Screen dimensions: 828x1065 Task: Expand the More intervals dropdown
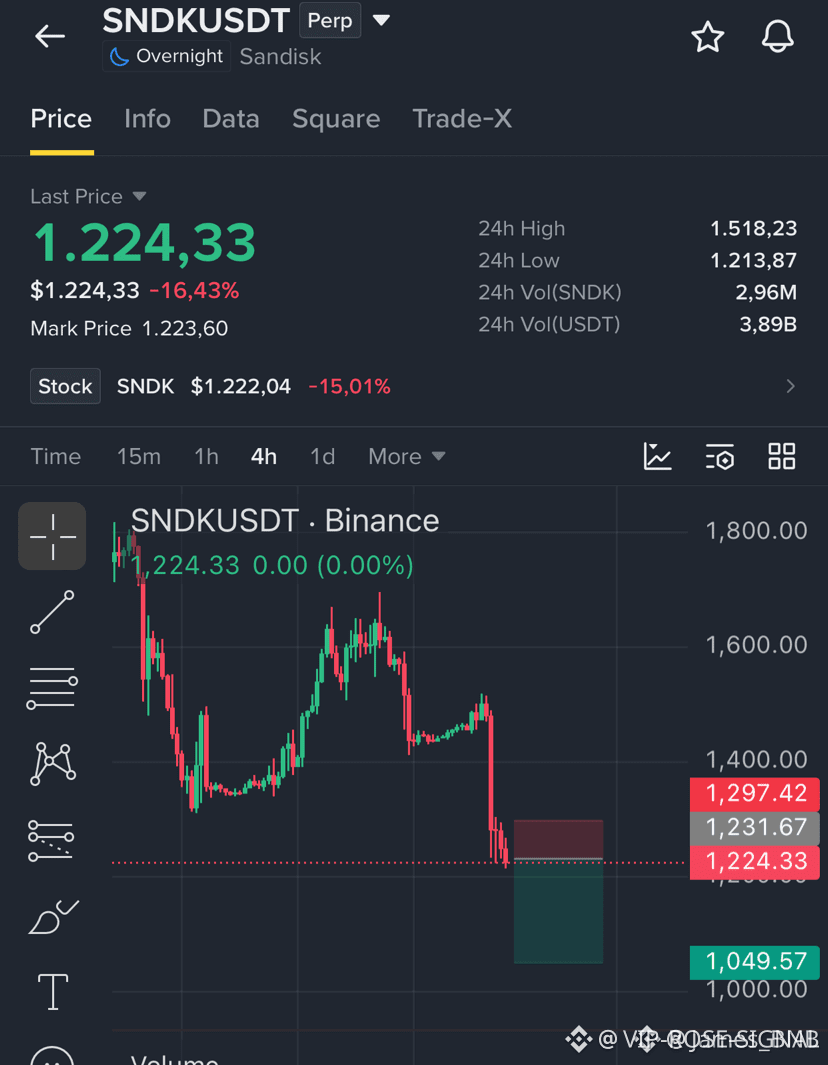pyautogui.click(x=407, y=456)
